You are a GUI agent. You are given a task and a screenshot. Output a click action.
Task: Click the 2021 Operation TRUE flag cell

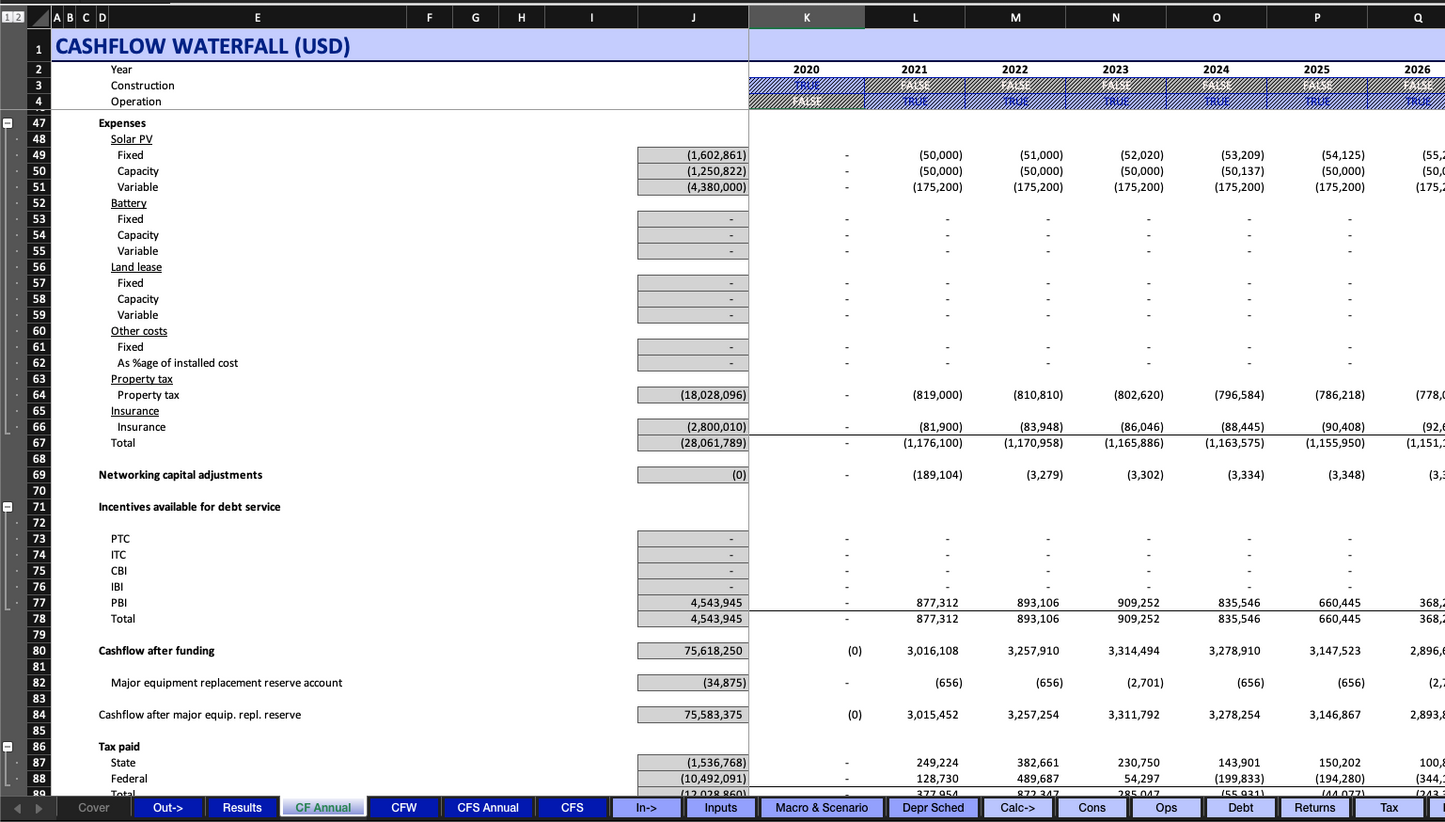[914, 102]
